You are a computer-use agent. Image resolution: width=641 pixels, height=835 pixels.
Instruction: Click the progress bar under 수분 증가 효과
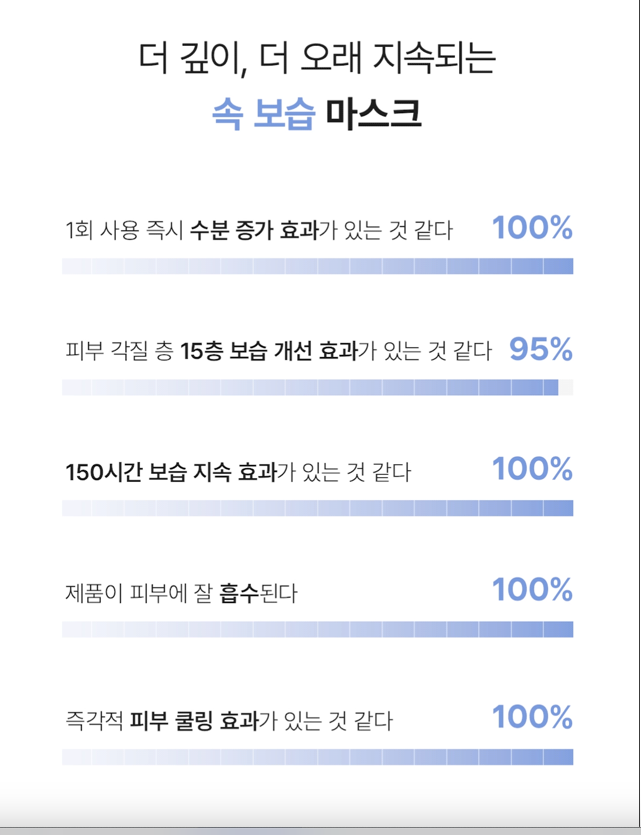coord(317,266)
